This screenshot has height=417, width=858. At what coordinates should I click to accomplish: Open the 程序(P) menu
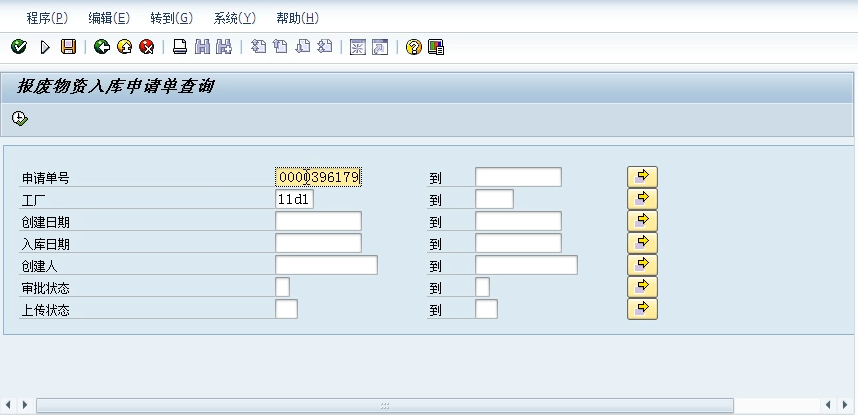point(47,18)
